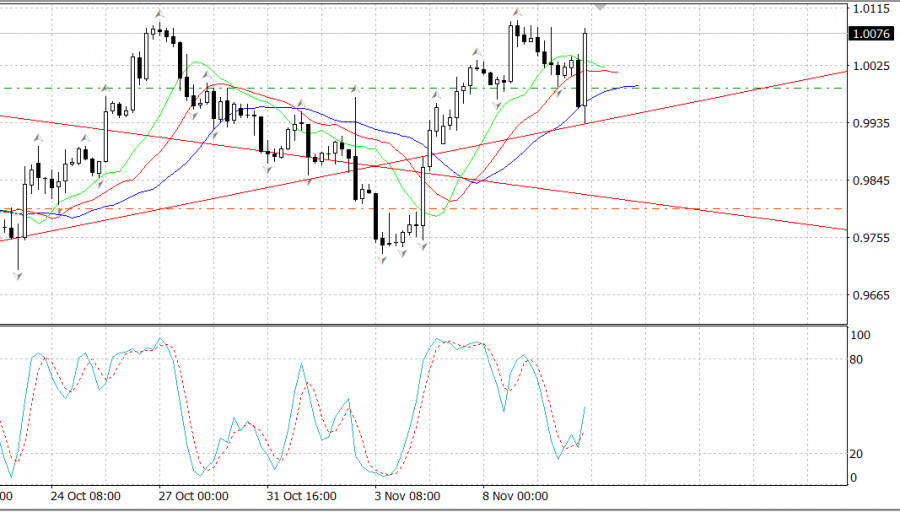Click the 27 Oct 00:00 time label
Image resolution: width=900 pixels, height=512 pixels.
pyautogui.click(x=193, y=496)
